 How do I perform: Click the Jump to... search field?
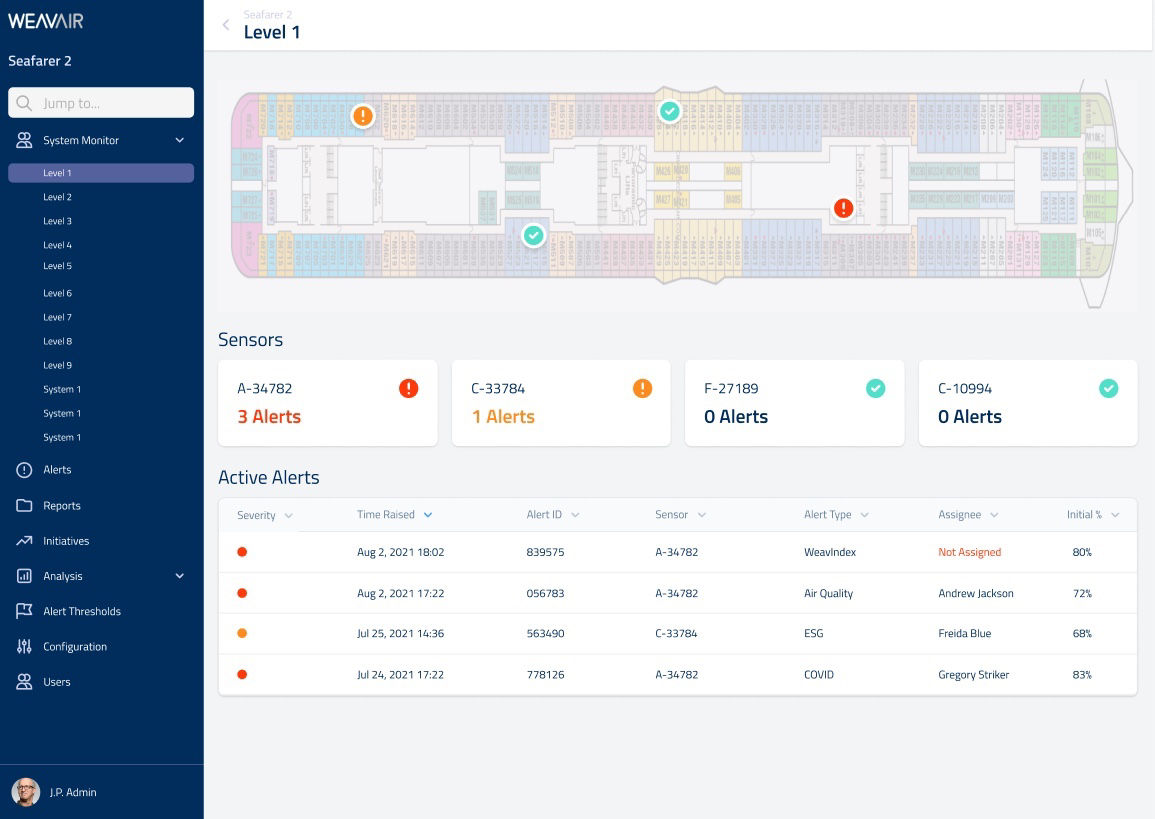[100, 102]
